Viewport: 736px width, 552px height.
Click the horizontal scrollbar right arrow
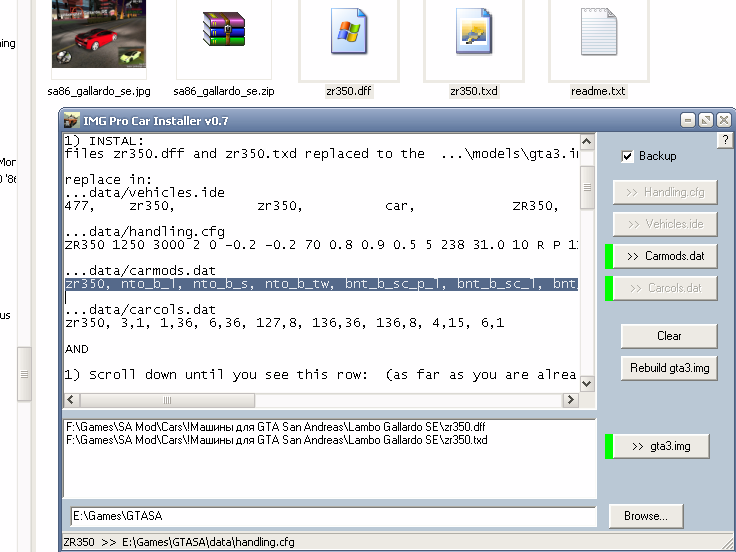click(571, 400)
